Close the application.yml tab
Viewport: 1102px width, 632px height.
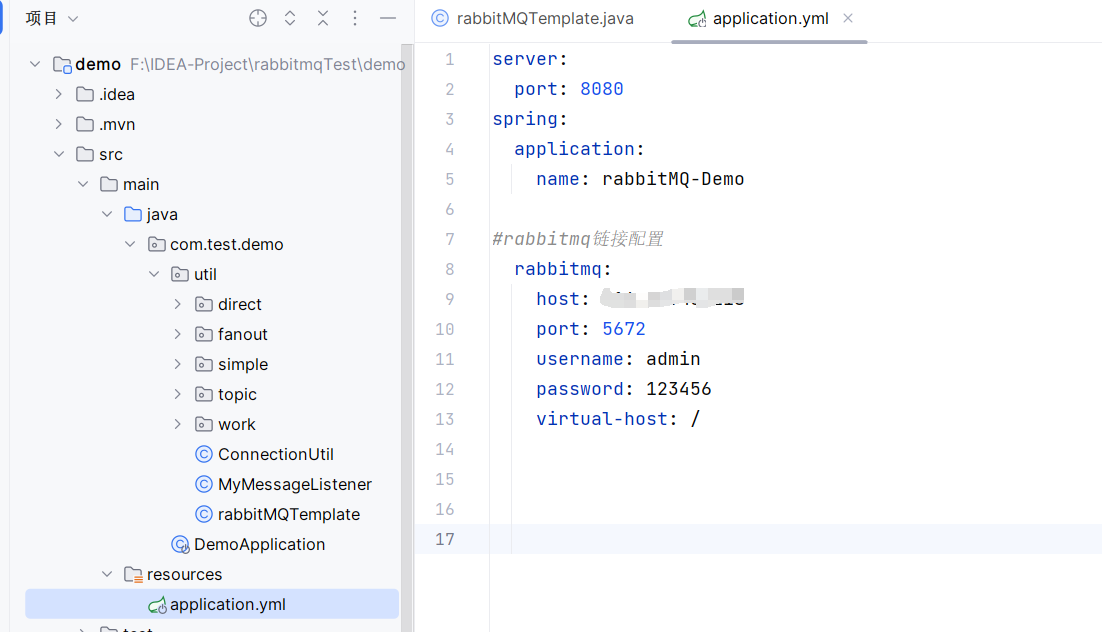[848, 18]
